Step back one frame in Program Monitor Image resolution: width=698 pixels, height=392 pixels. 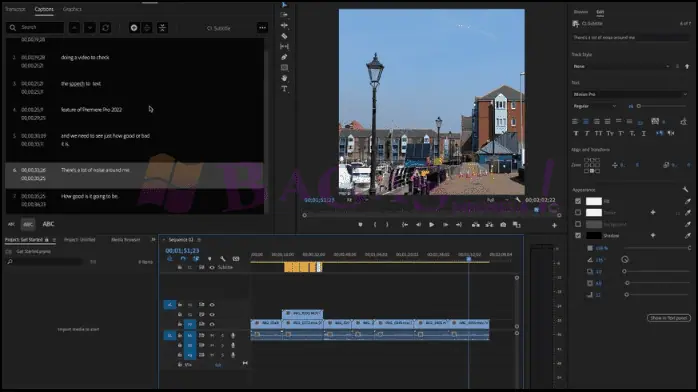418,225
